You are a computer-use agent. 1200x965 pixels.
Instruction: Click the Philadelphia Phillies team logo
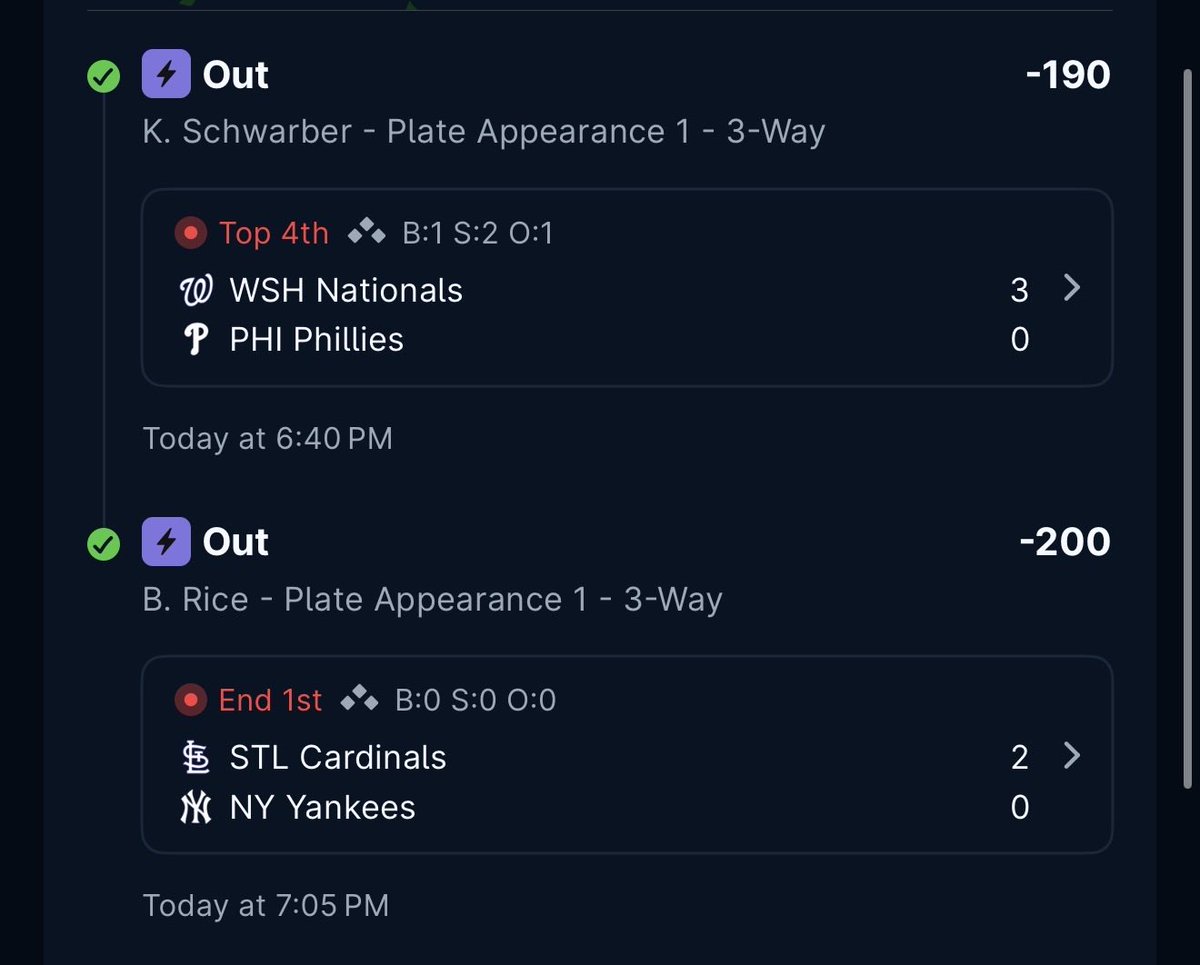pyautogui.click(x=196, y=340)
